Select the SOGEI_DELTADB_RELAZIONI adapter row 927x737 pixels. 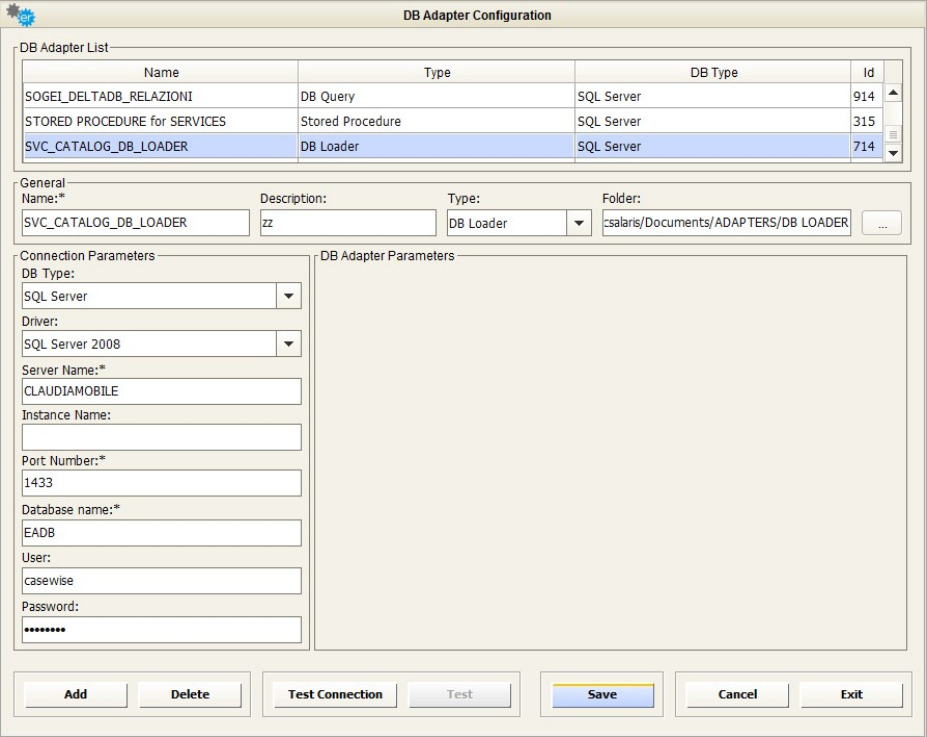[160, 97]
